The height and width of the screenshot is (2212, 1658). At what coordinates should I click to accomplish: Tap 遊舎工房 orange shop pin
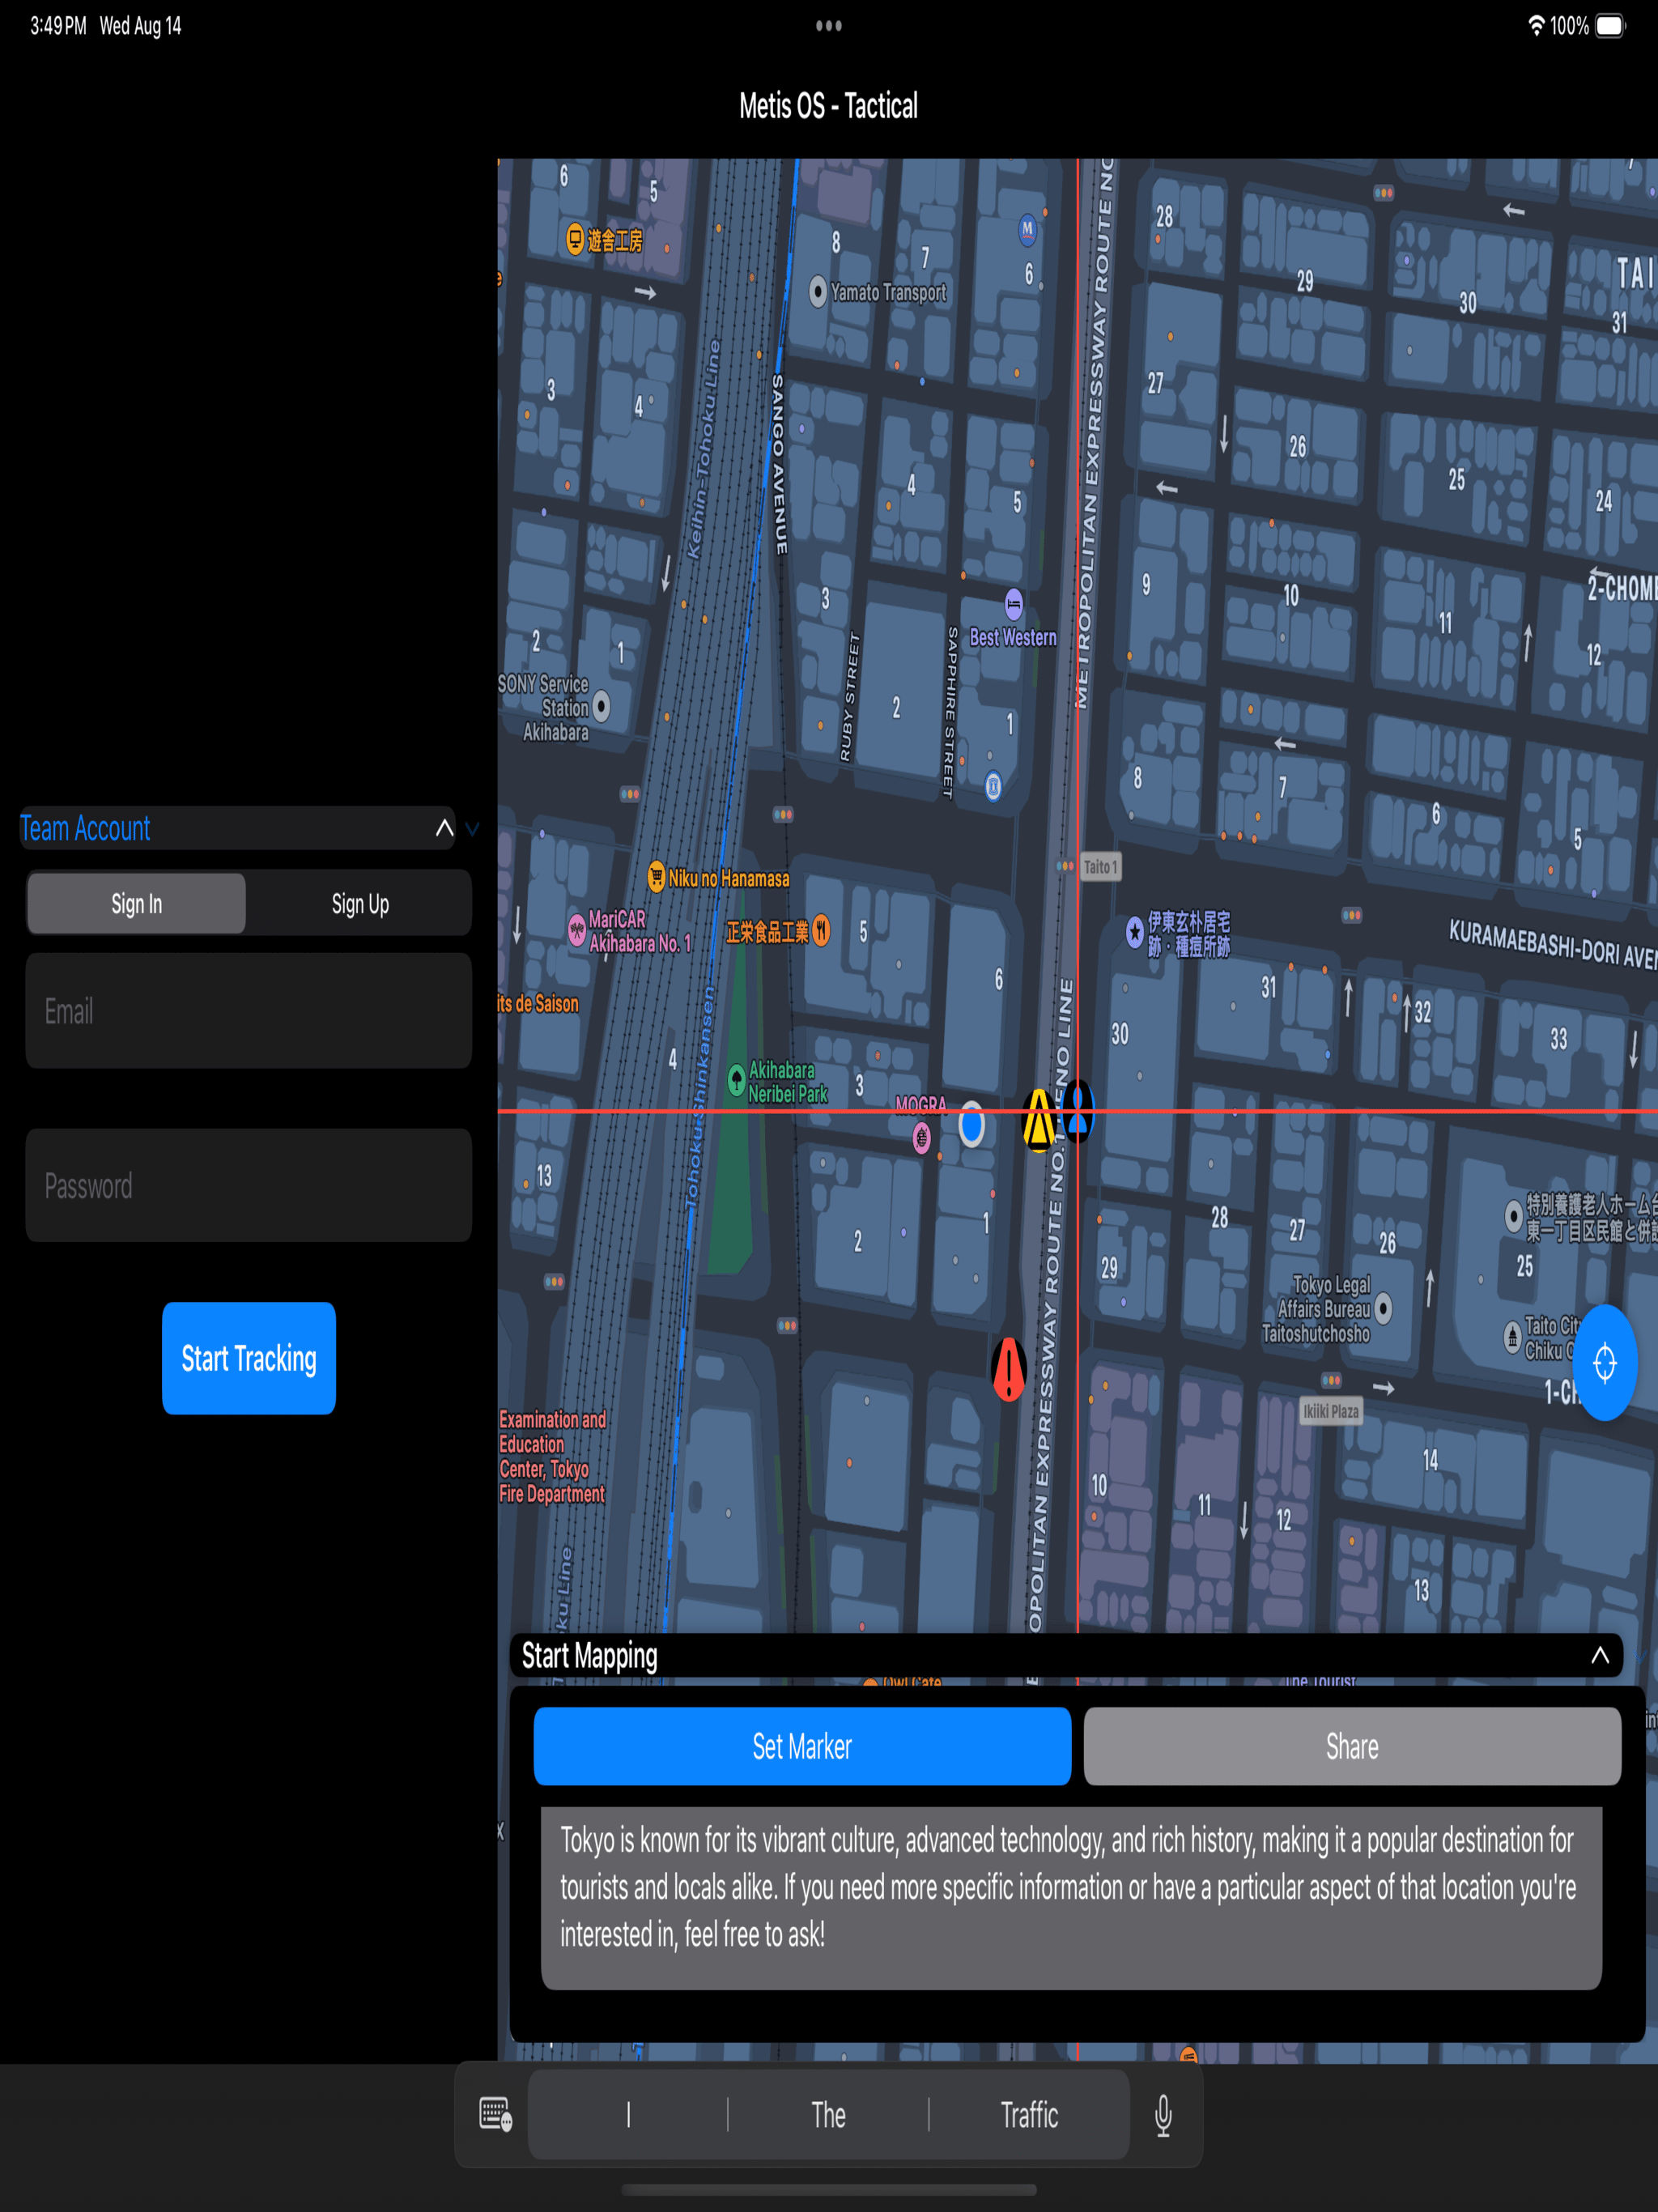[575, 240]
